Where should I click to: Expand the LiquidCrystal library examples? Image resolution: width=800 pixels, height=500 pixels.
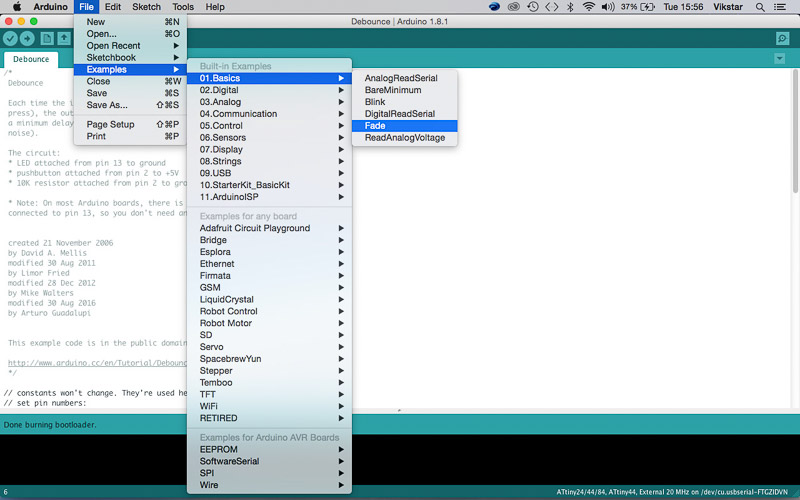coord(269,299)
